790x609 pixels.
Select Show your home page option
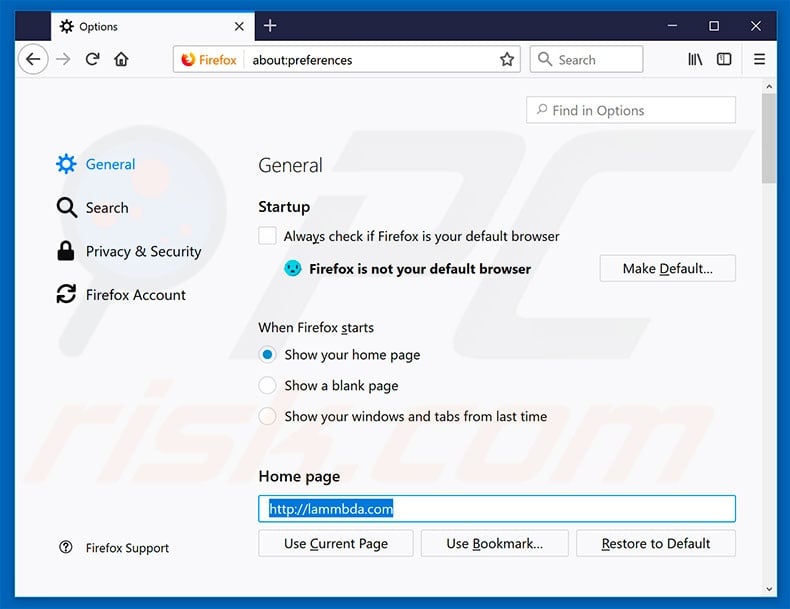tap(268, 355)
